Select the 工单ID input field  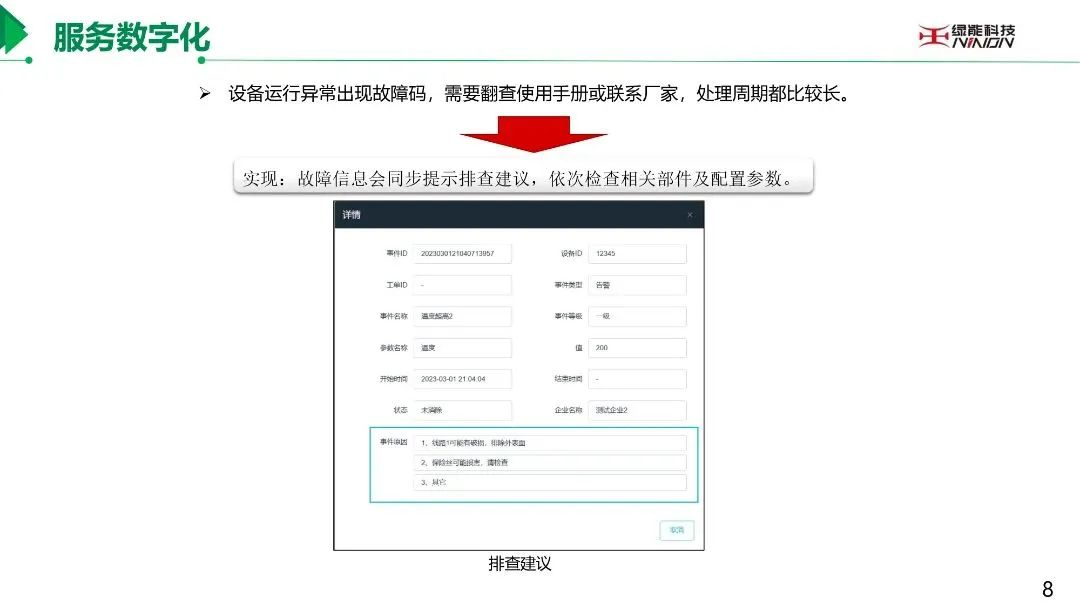[462, 285]
